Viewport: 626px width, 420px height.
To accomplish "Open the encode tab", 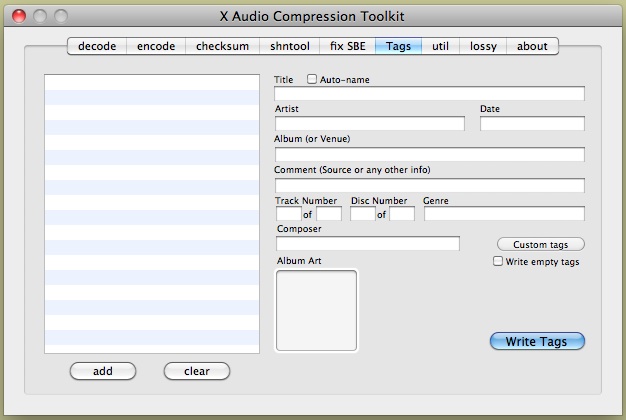I will (156, 46).
